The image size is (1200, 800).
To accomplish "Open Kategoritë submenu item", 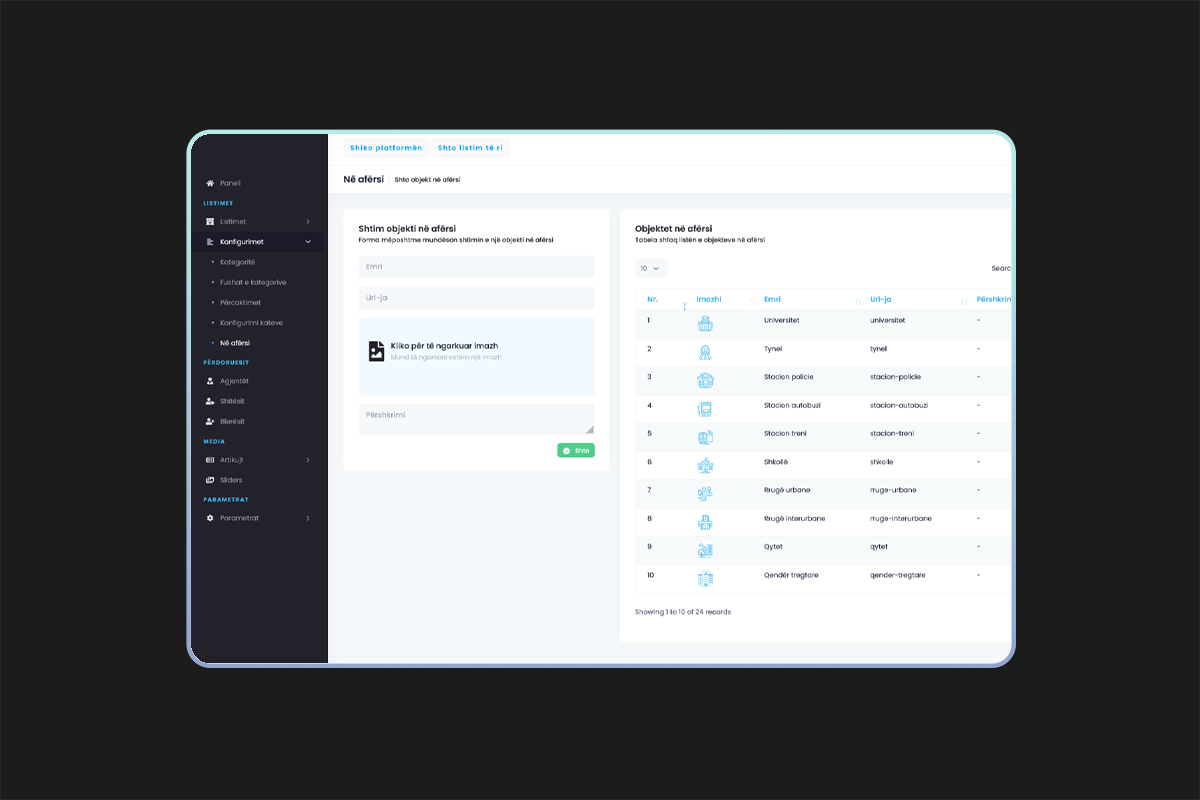I will click(x=238, y=262).
